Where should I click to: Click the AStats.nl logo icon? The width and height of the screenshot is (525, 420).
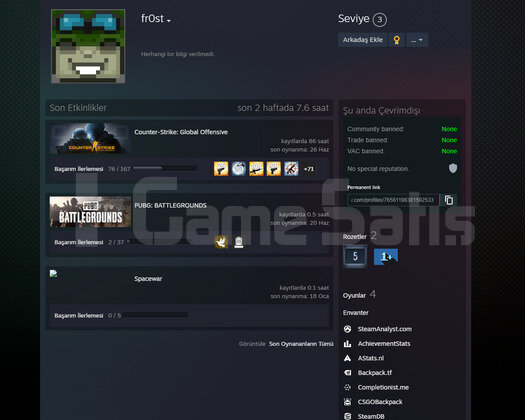pyautogui.click(x=348, y=358)
